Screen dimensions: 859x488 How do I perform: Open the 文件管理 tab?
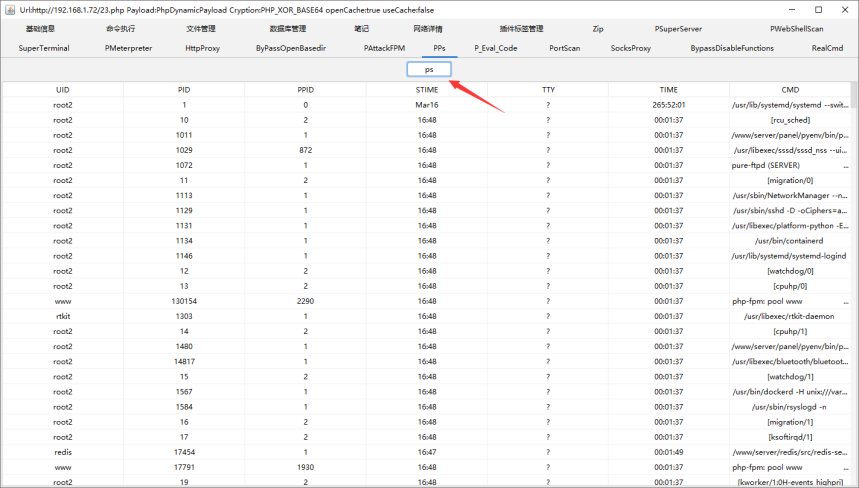point(200,29)
